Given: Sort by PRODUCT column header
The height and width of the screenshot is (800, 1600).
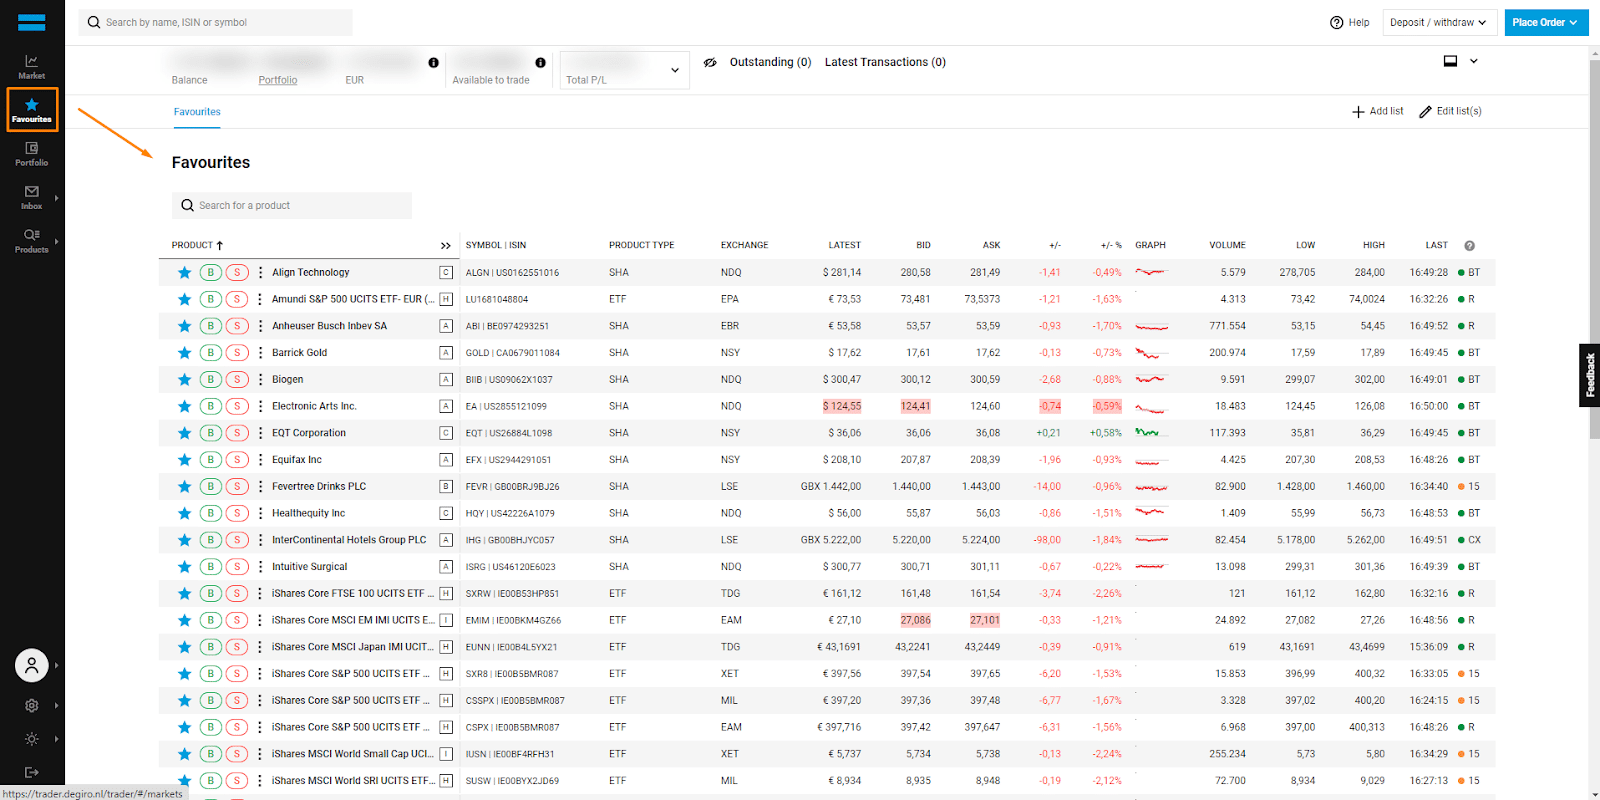Looking at the screenshot, I should [197, 245].
